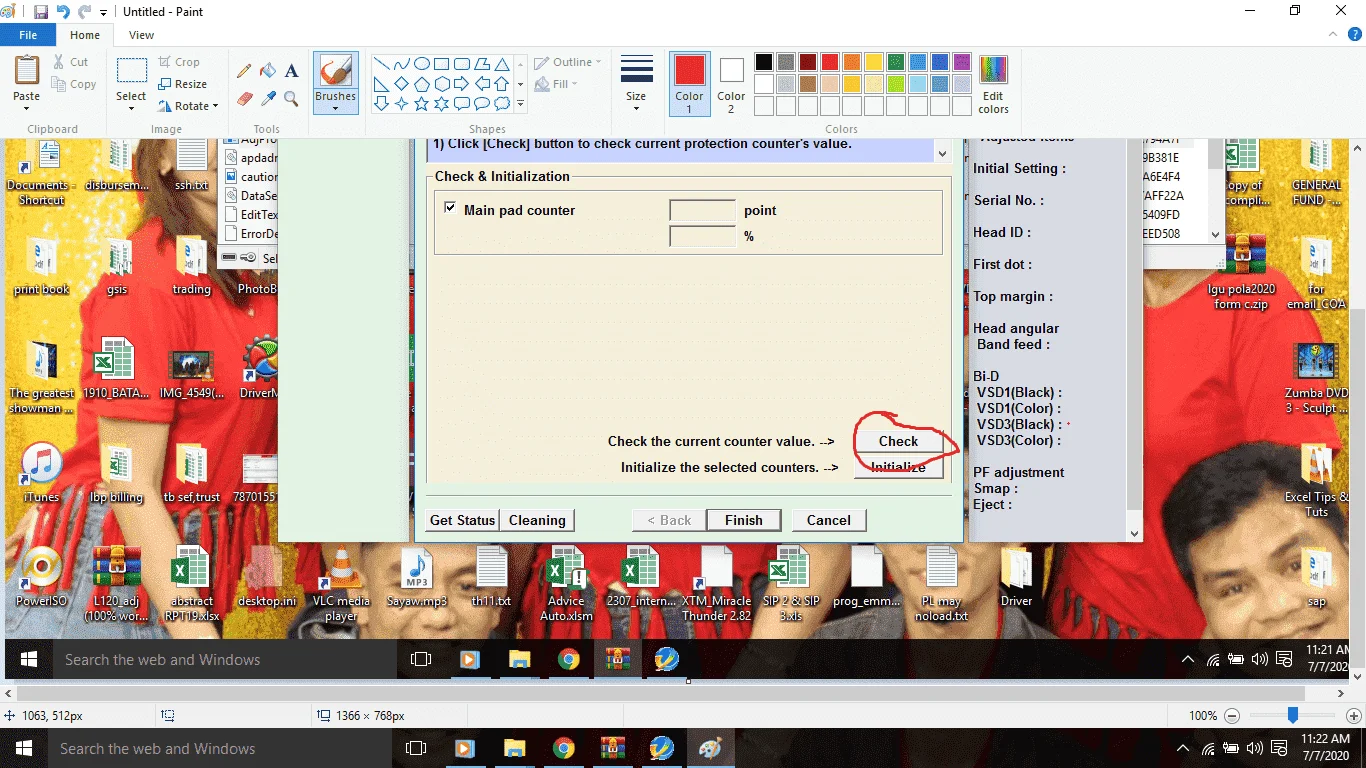
Task: Click the Copy button
Action: 74,84
